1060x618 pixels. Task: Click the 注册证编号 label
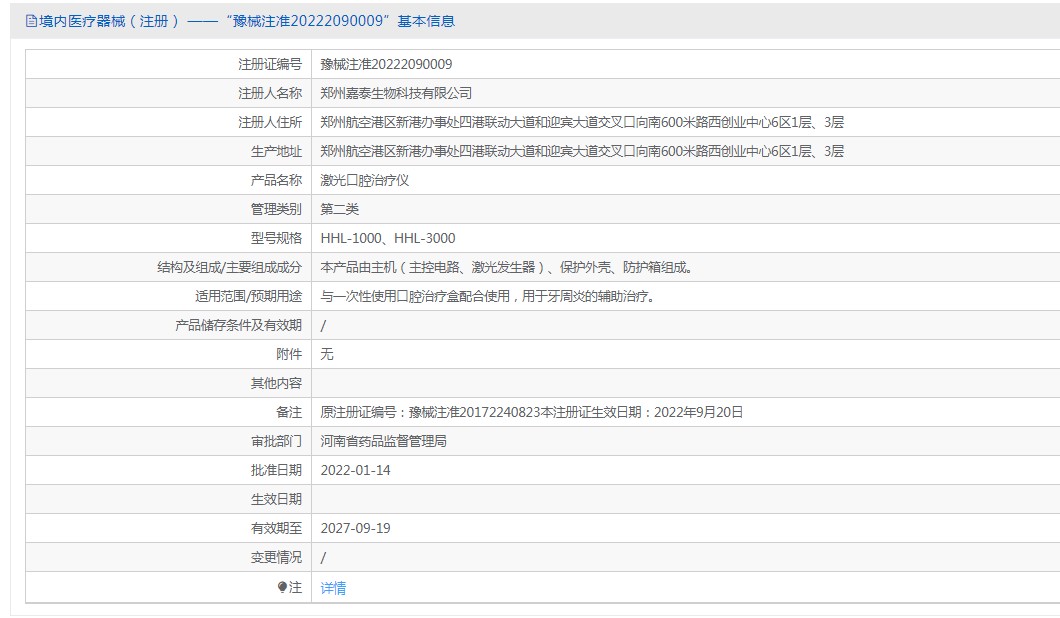click(270, 64)
